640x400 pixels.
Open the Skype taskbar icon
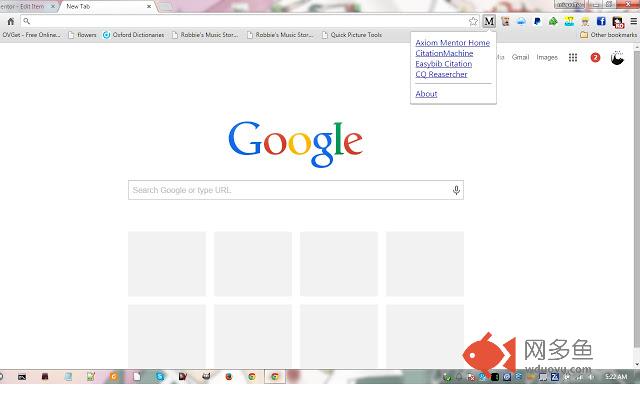pos(160,376)
